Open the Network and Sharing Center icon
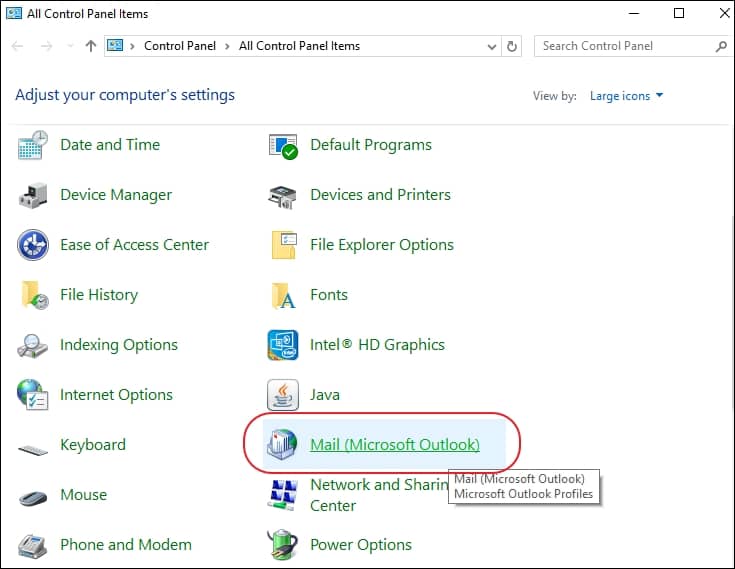 [283, 495]
